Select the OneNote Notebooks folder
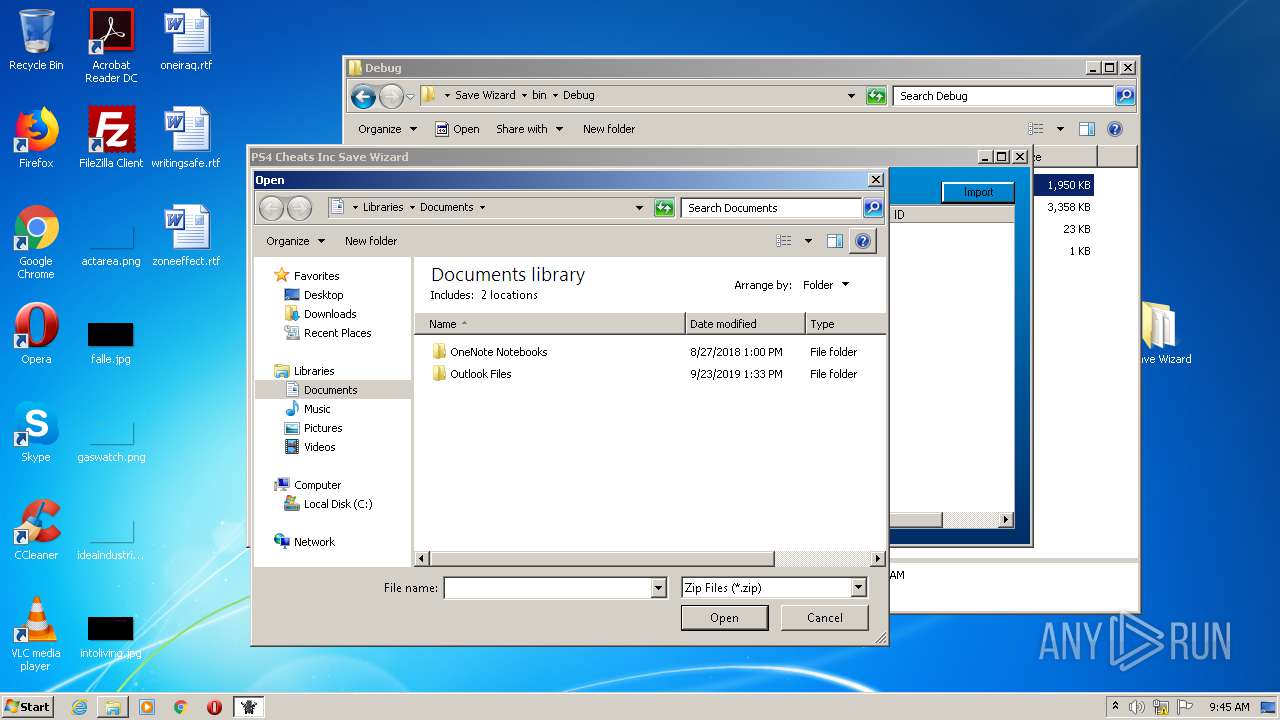This screenshot has width=1280, height=720. pyautogui.click(x=498, y=352)
